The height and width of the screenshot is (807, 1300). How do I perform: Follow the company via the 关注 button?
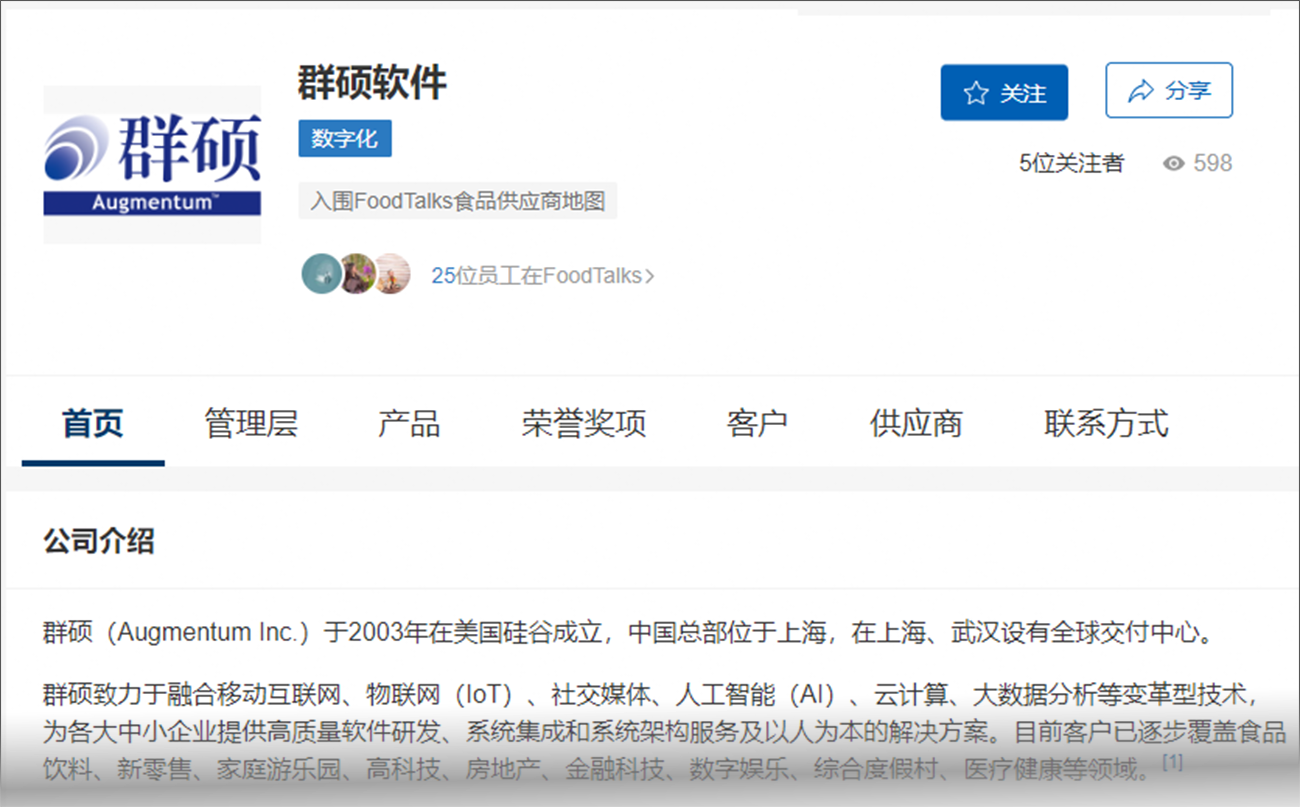pos(1004,91)
